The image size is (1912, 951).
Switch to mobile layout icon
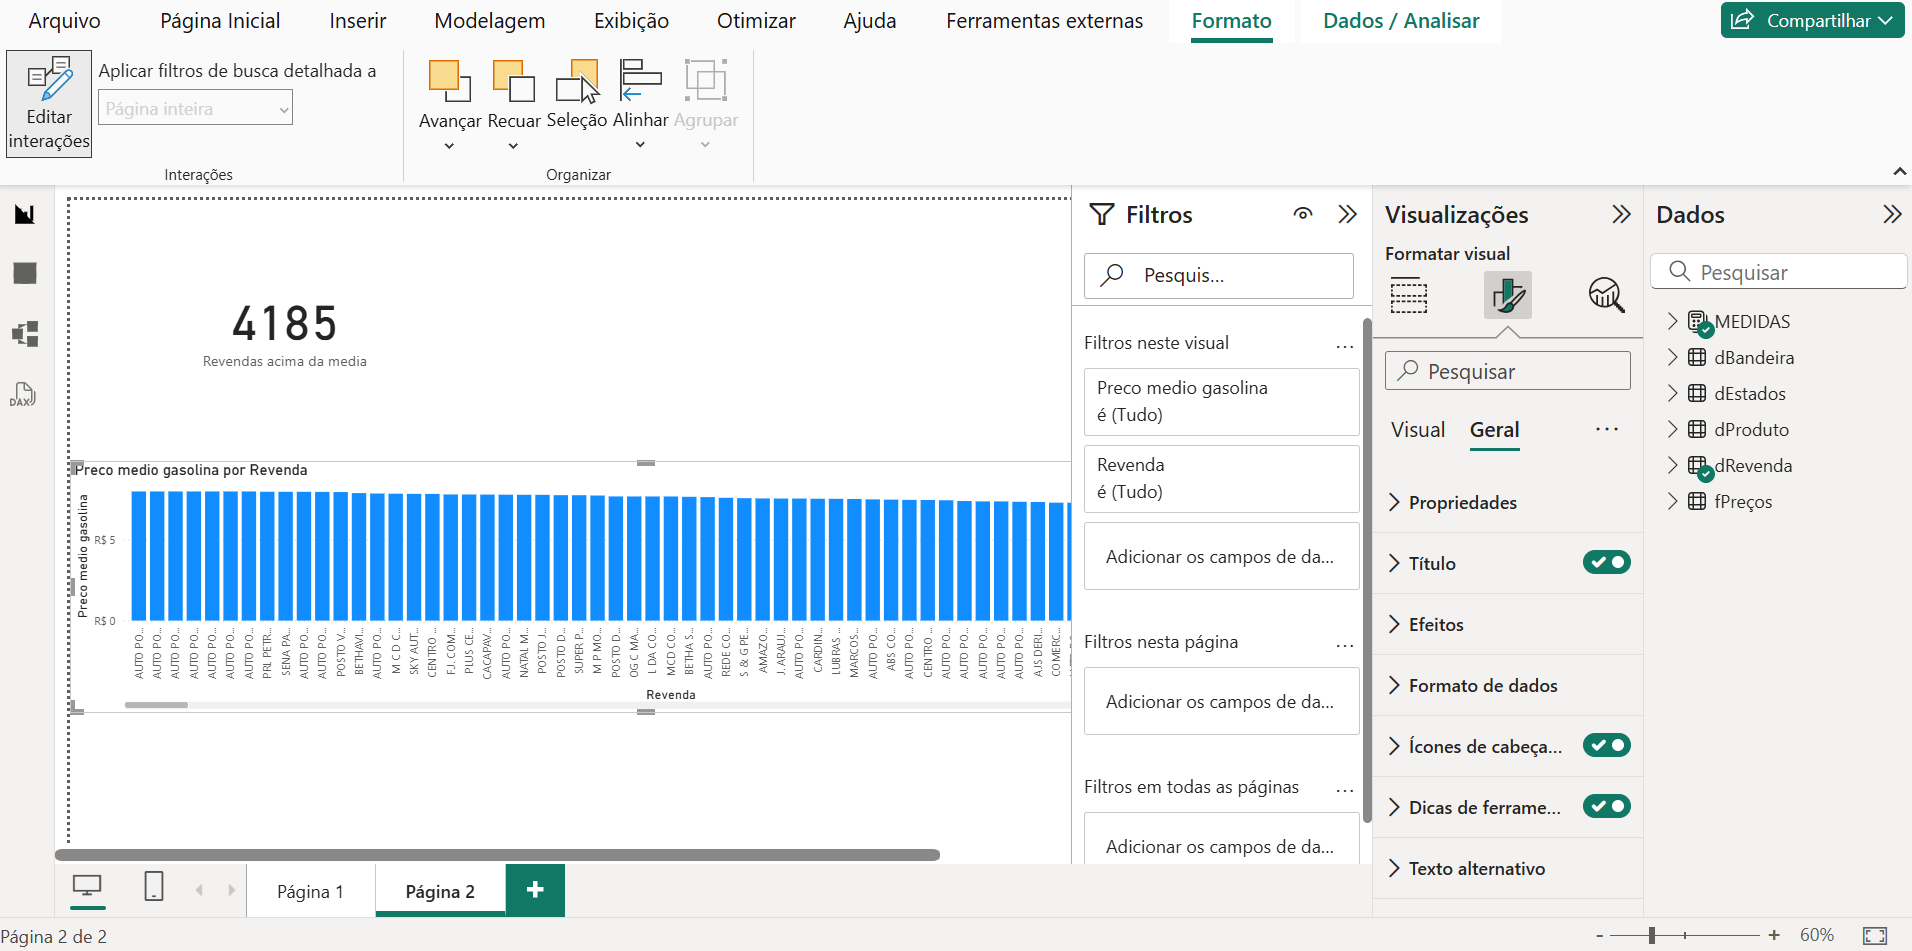pyautogui.click(x=154, y=886)
